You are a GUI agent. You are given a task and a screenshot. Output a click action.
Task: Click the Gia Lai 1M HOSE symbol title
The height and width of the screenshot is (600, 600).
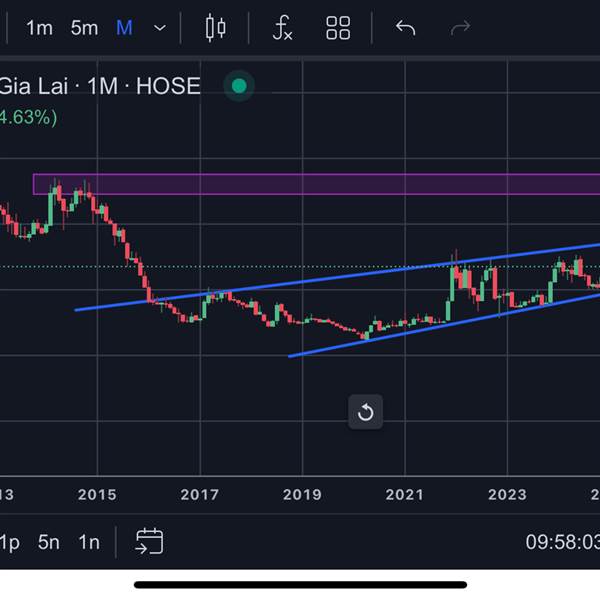pos(100,86)
